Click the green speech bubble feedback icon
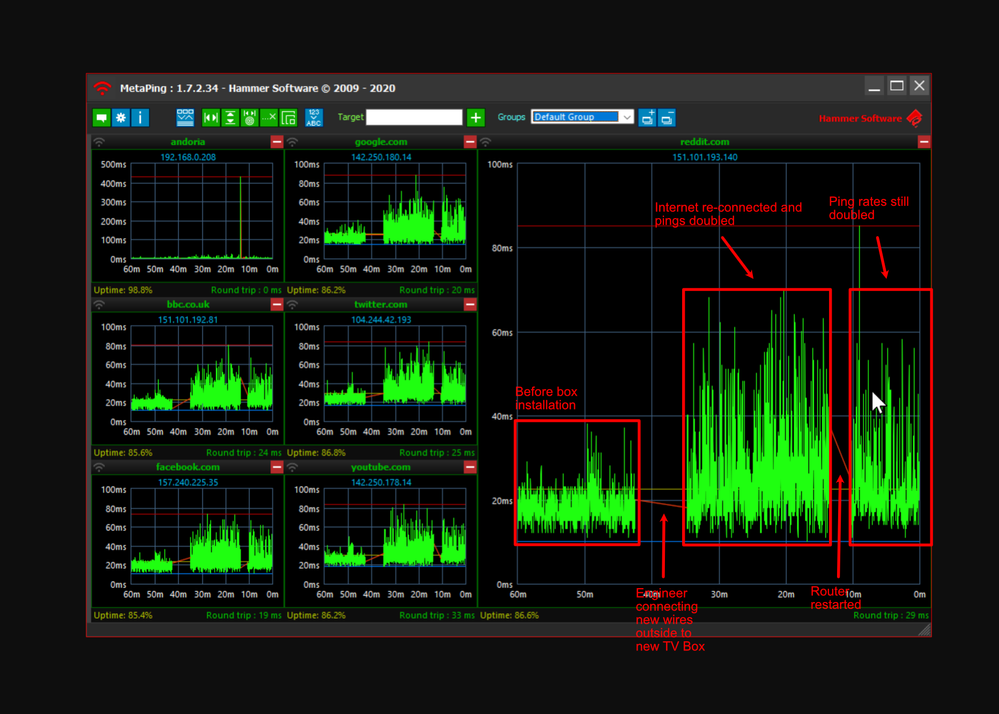Image resolution: width=999 pixels, height=714 pixels. click(101, 118)
